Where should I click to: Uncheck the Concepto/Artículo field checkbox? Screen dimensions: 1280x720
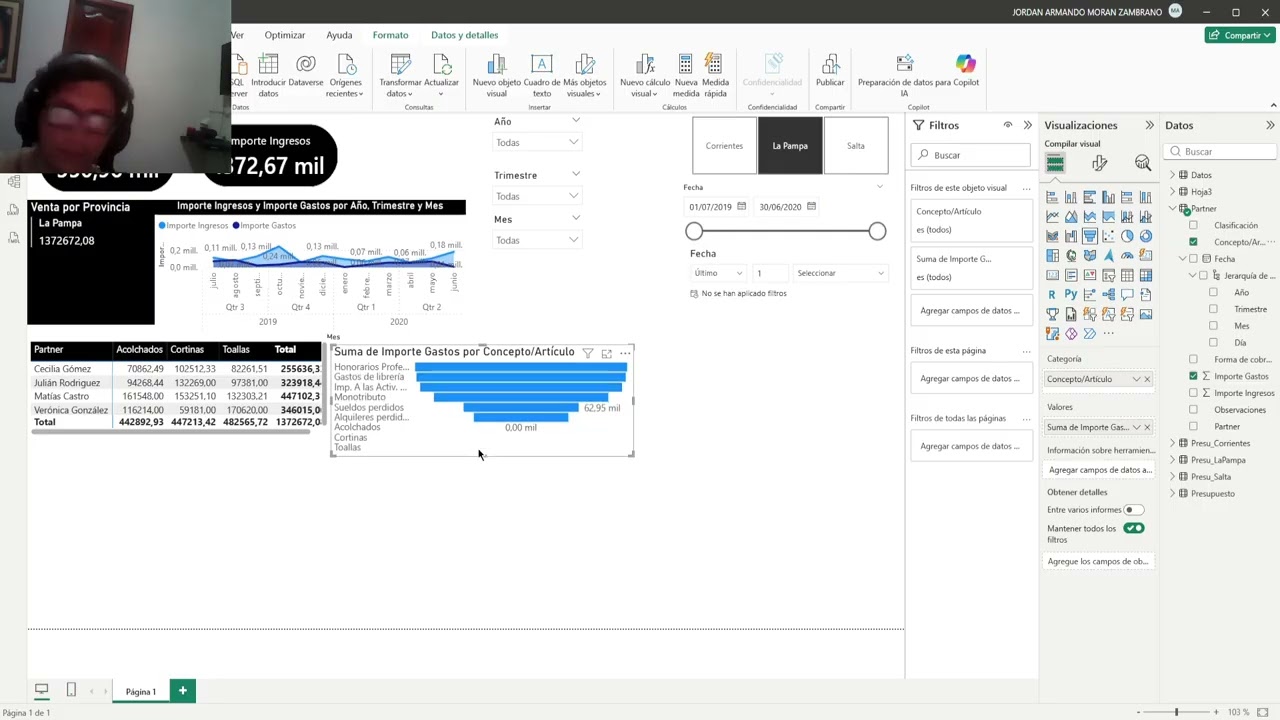coord(1193,242)
